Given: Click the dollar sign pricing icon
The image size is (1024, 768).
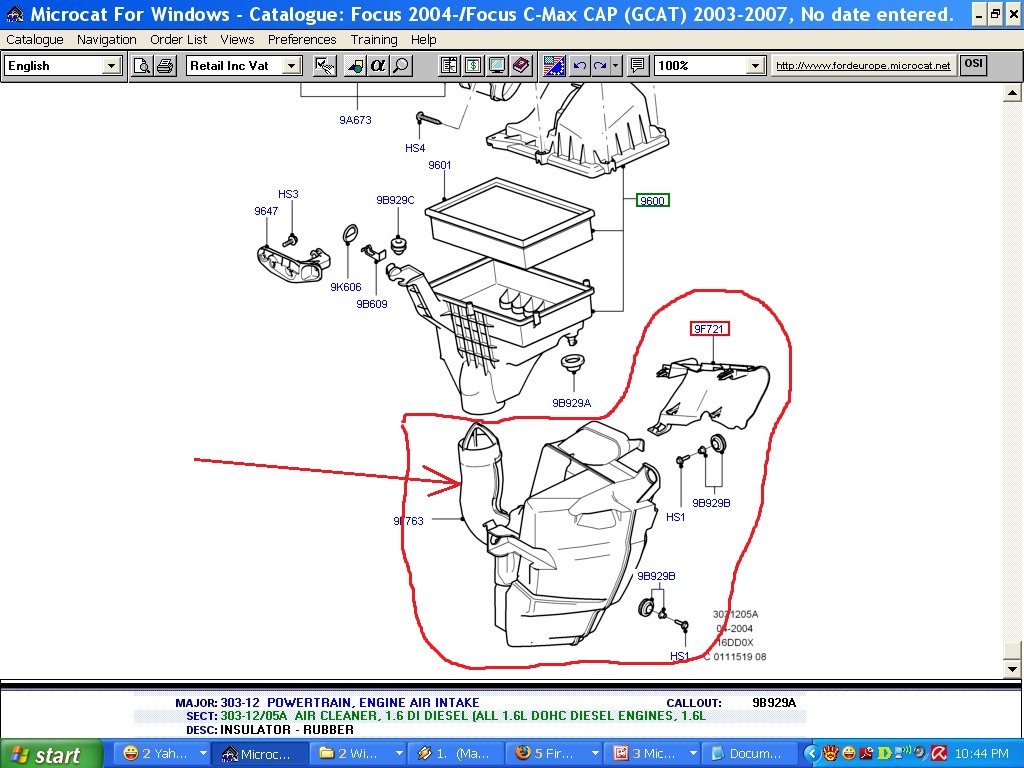Looking at the screenshot, I should 473,66.
